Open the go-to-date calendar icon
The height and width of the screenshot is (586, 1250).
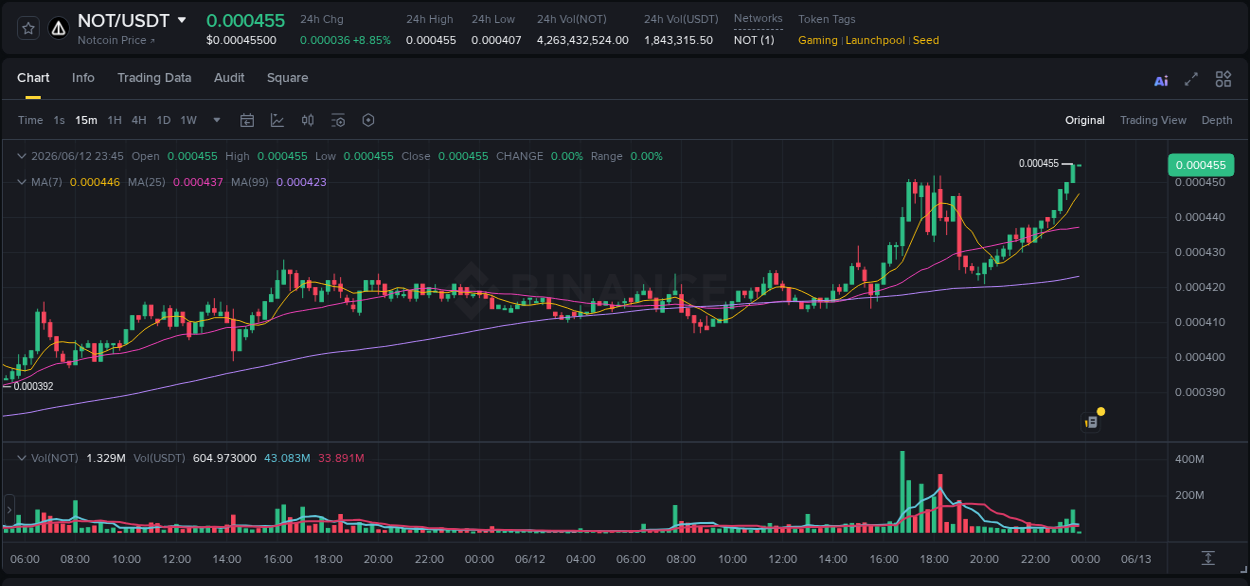(x=247, y=120)
